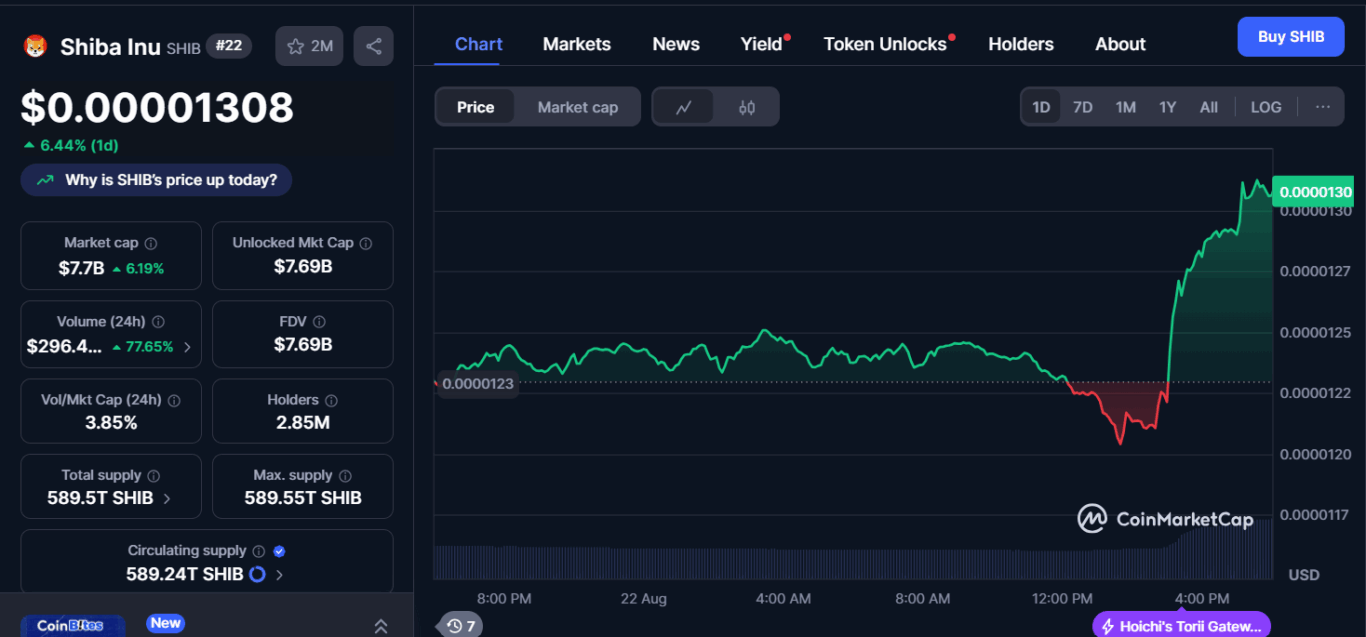Open Max. supply info icon

345,476
